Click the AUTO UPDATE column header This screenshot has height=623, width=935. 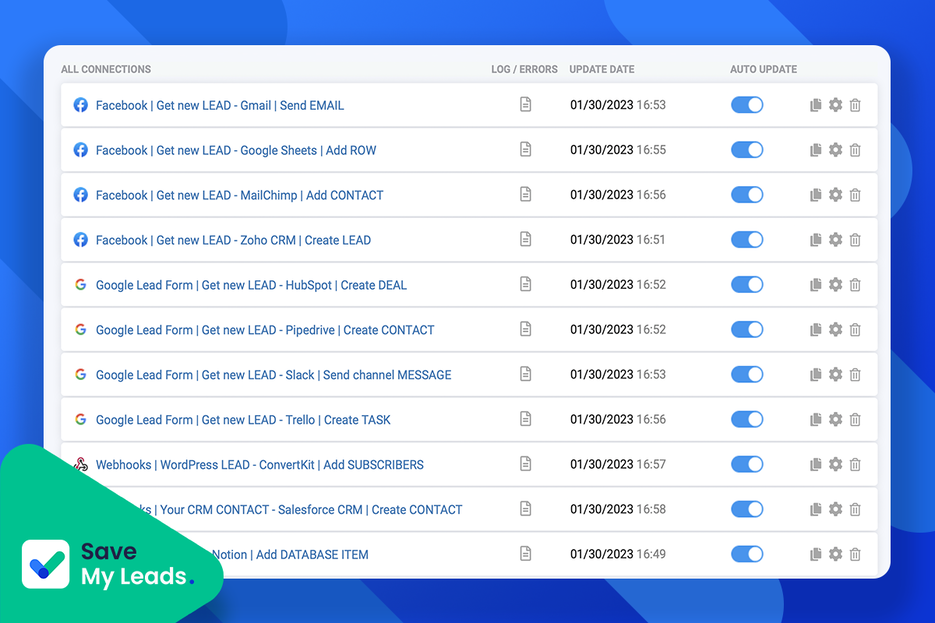(763, 69)
